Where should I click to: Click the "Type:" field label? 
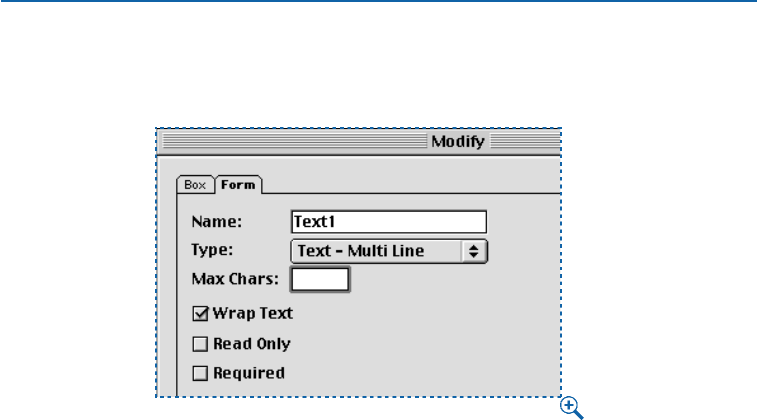pos(215,251)
